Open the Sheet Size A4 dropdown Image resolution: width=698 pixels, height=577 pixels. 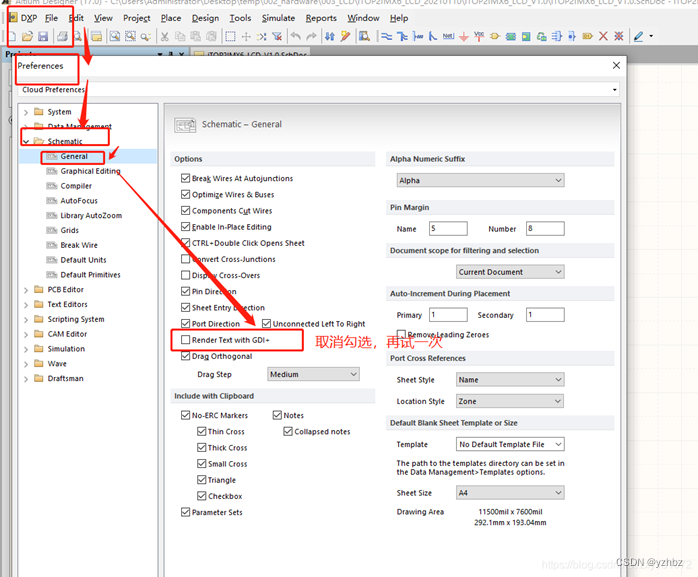click(510, 492)
